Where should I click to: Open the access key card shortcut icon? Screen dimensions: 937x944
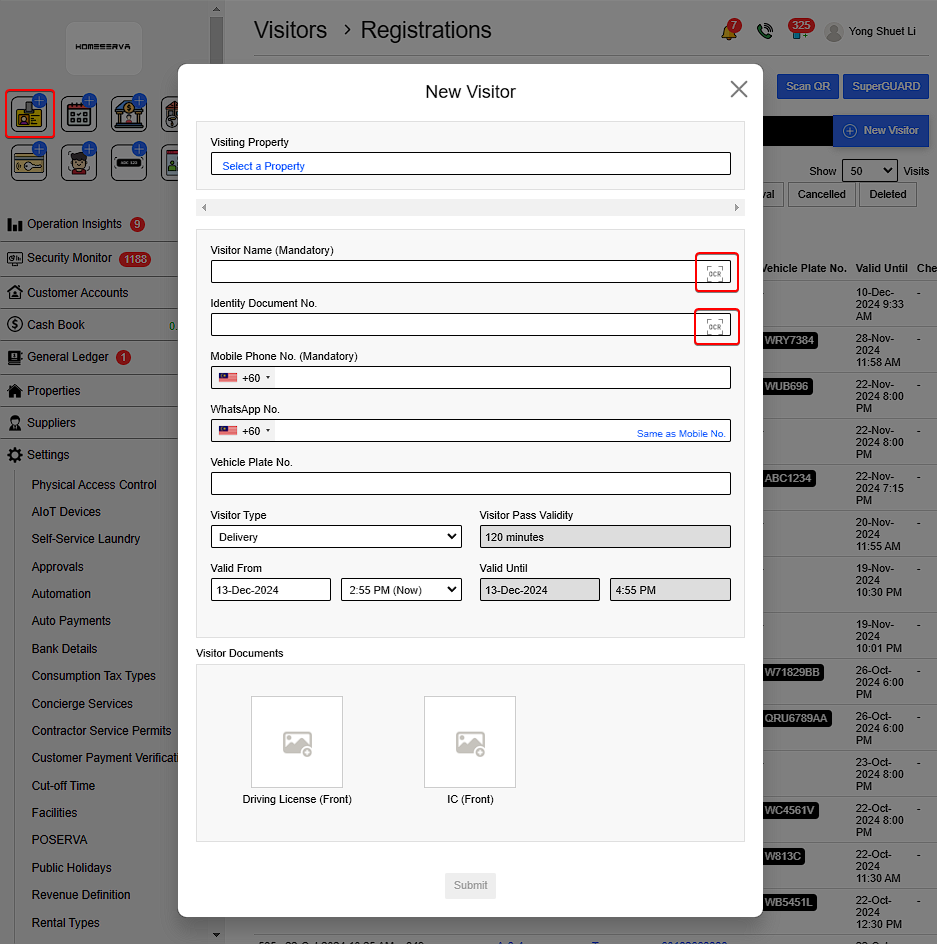pyautogui.click(x=29, y=162)
